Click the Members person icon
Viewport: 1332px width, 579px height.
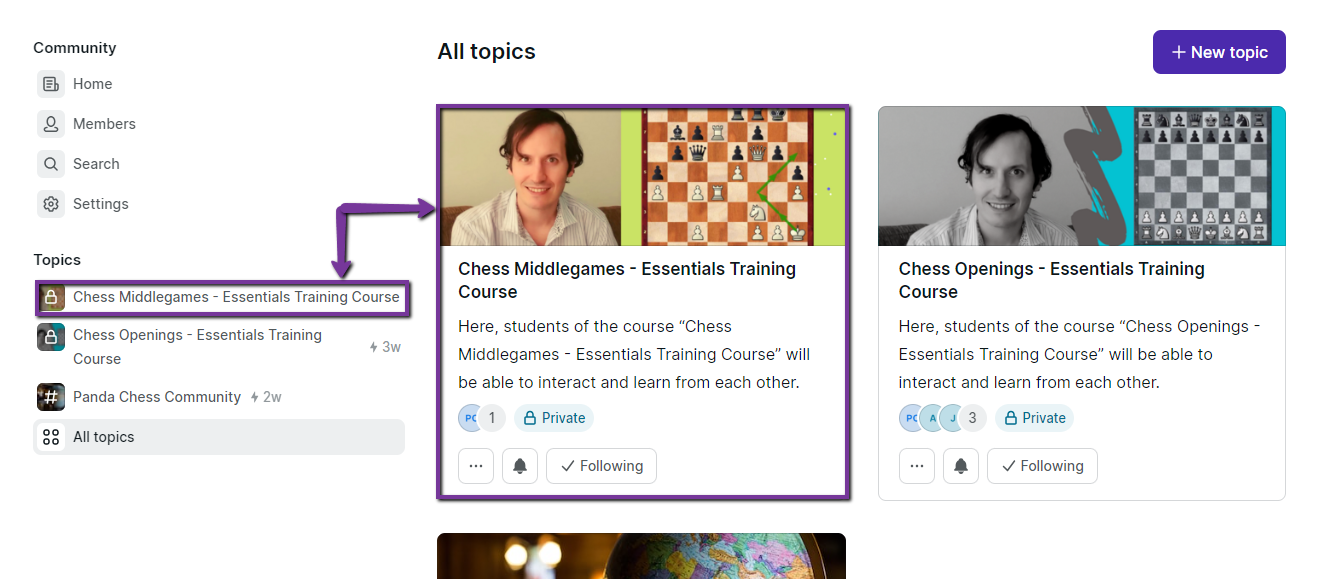tap(51, 124)
